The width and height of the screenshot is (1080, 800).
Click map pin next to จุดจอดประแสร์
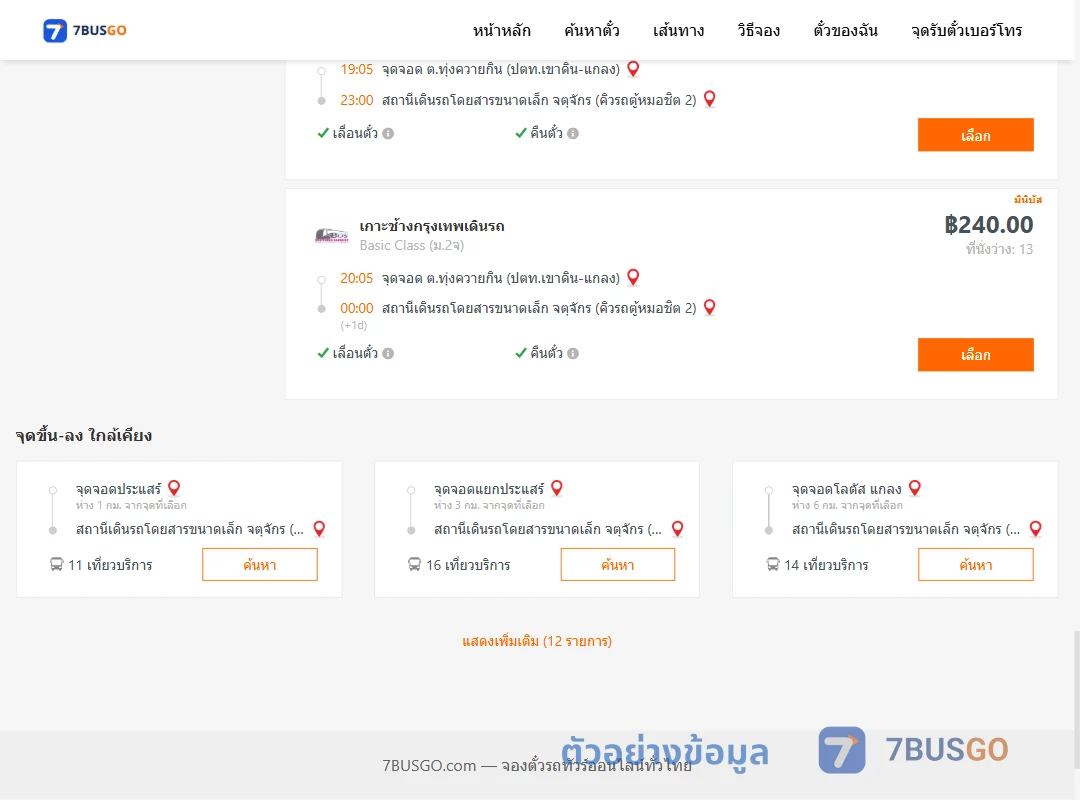coord(174,488)
